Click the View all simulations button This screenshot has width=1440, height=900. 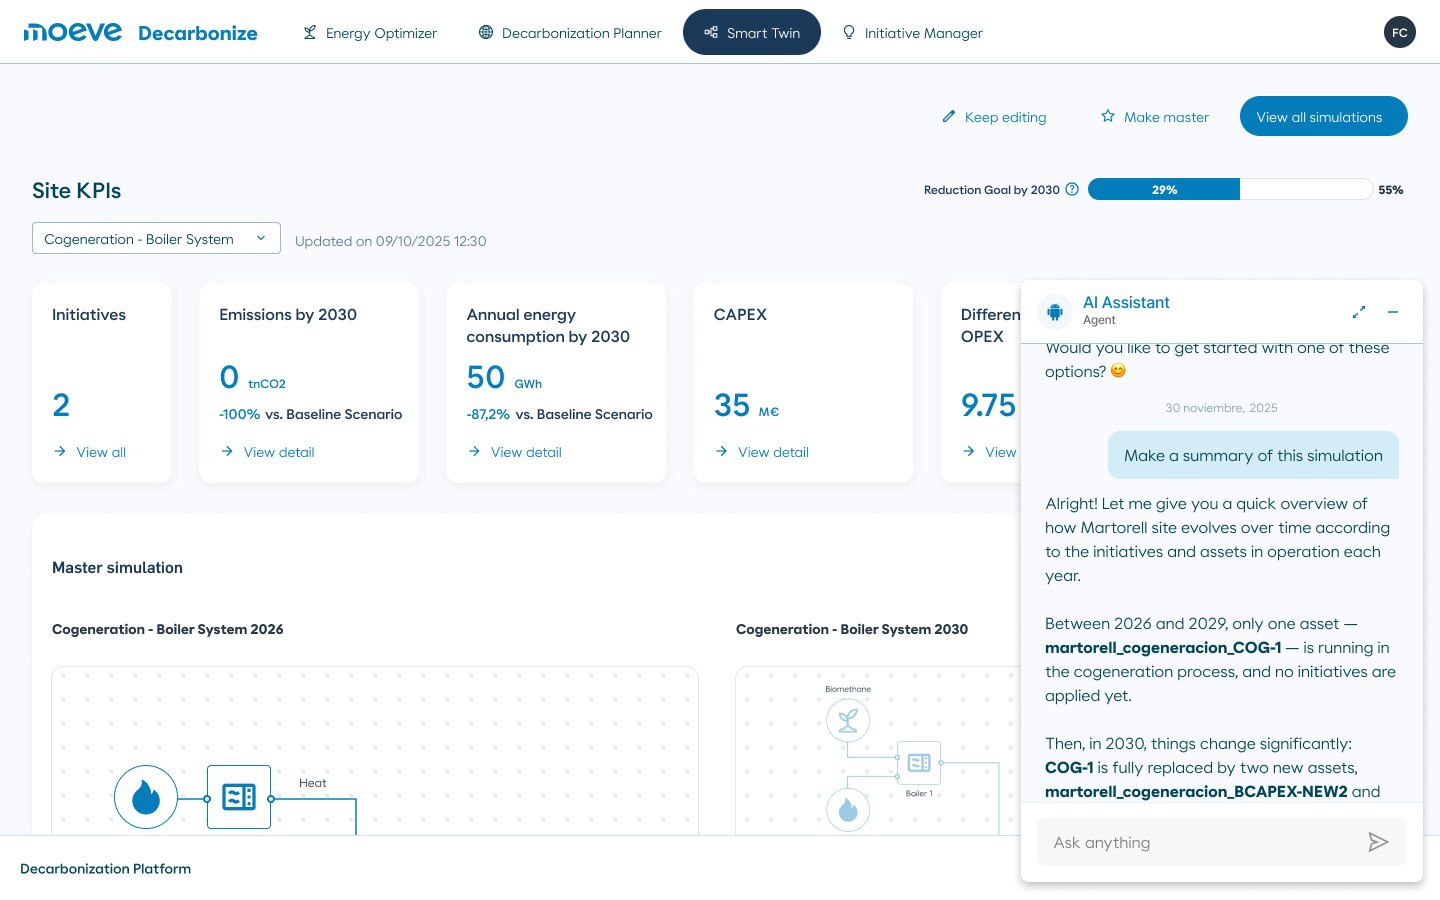pos(1324,116)
